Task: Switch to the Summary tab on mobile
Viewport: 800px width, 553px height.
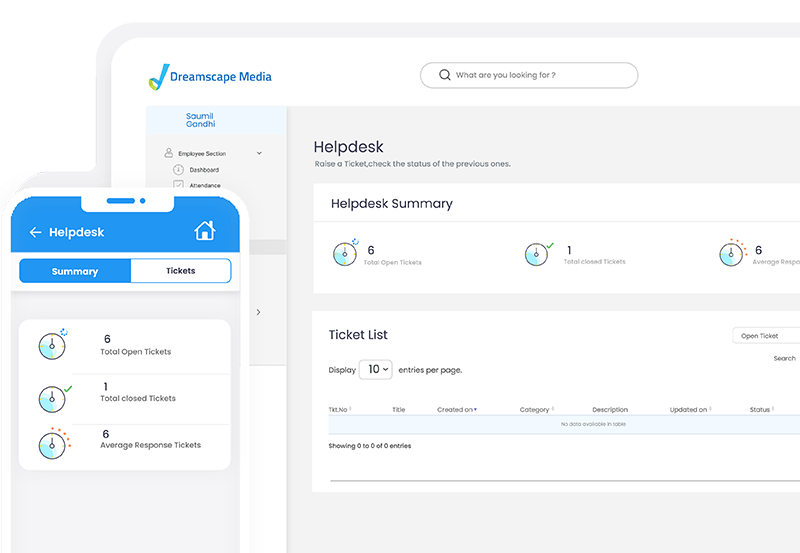Action: [x=75, y=271]
